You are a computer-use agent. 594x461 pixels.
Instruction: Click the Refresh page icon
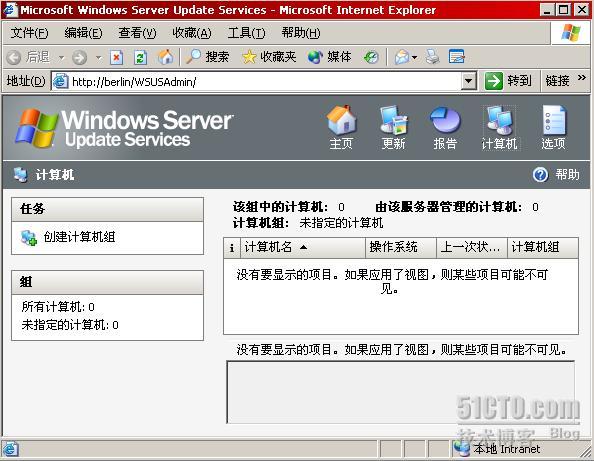point(141,58)
